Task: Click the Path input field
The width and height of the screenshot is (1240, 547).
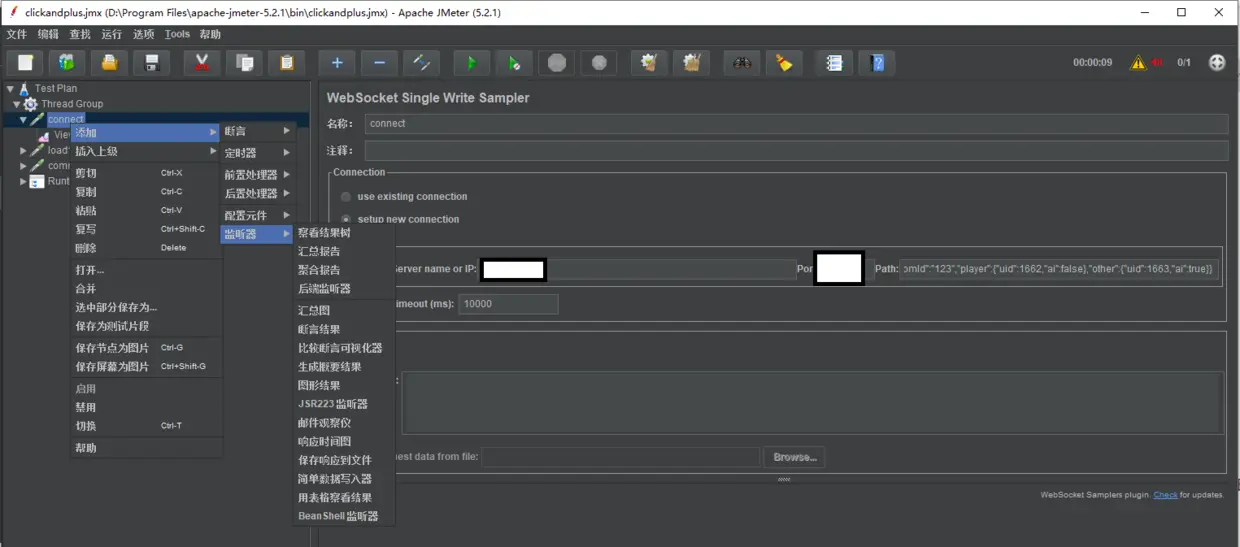Action: [x=1059, y=269]
